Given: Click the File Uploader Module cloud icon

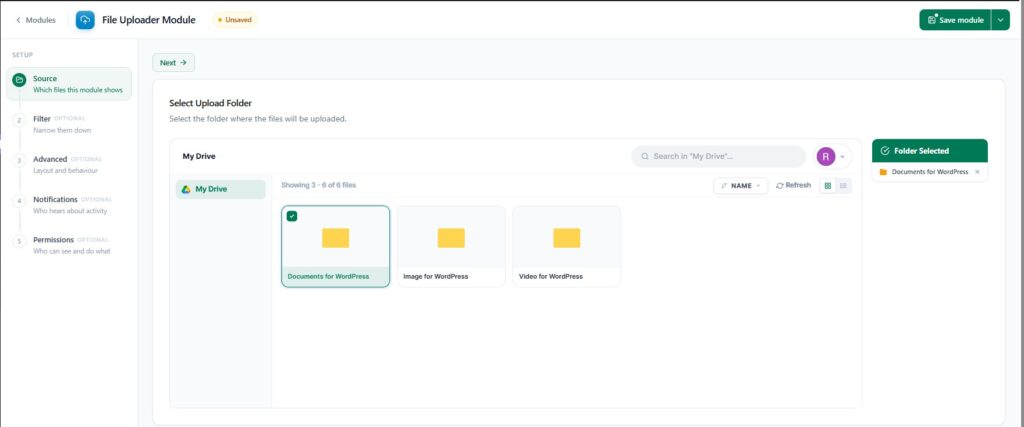Looking at the screenshot, I should pyautogui.click(x=85, y=20).
